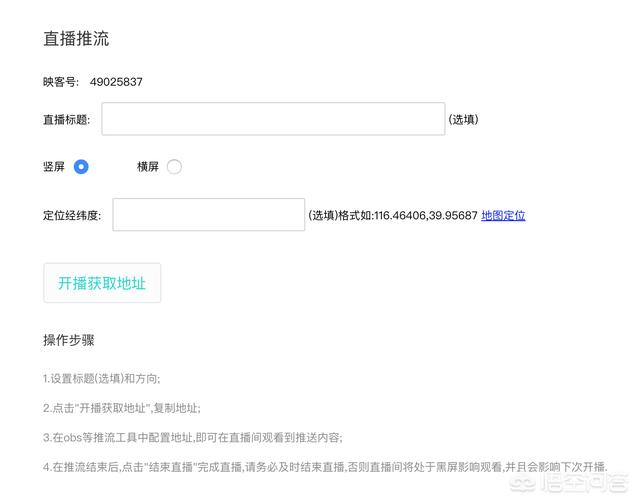Viewport: 640px width, 504px height.
Task: Click the 直播标题 input field
Action: [273, 119]
